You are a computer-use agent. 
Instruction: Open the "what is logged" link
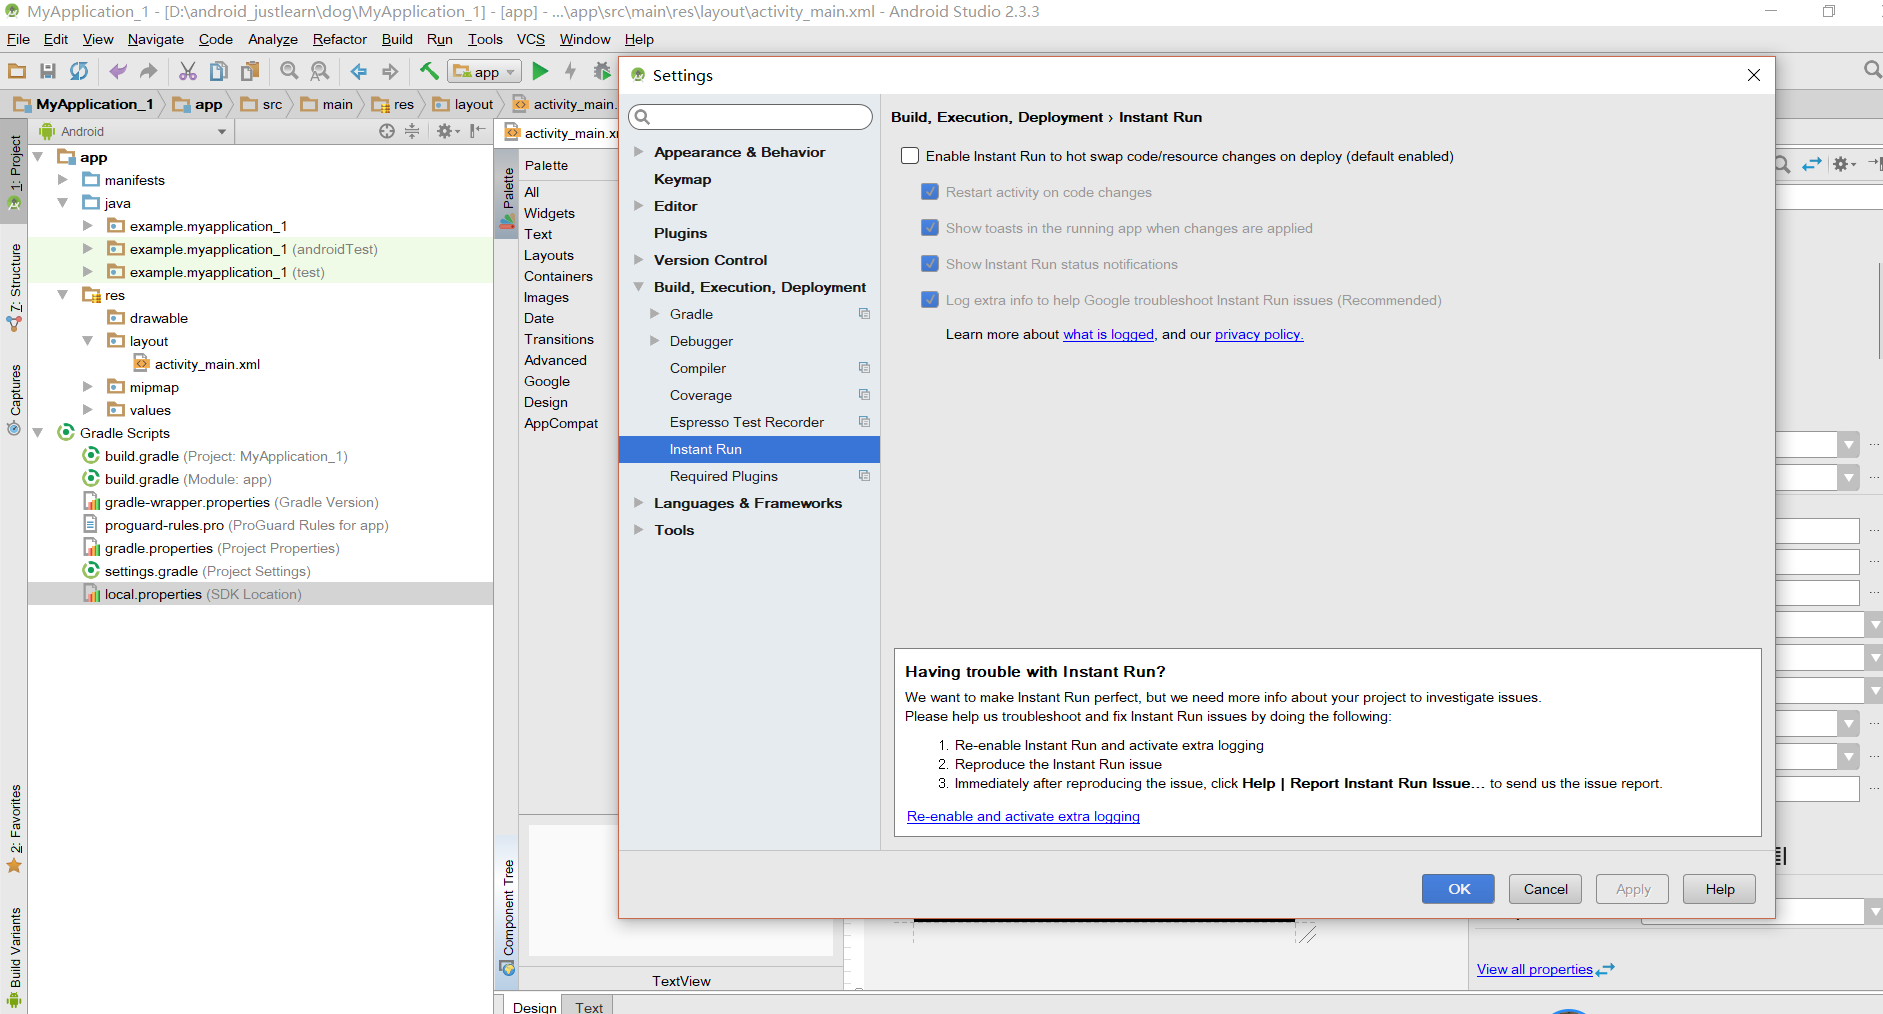[1108, 334]
